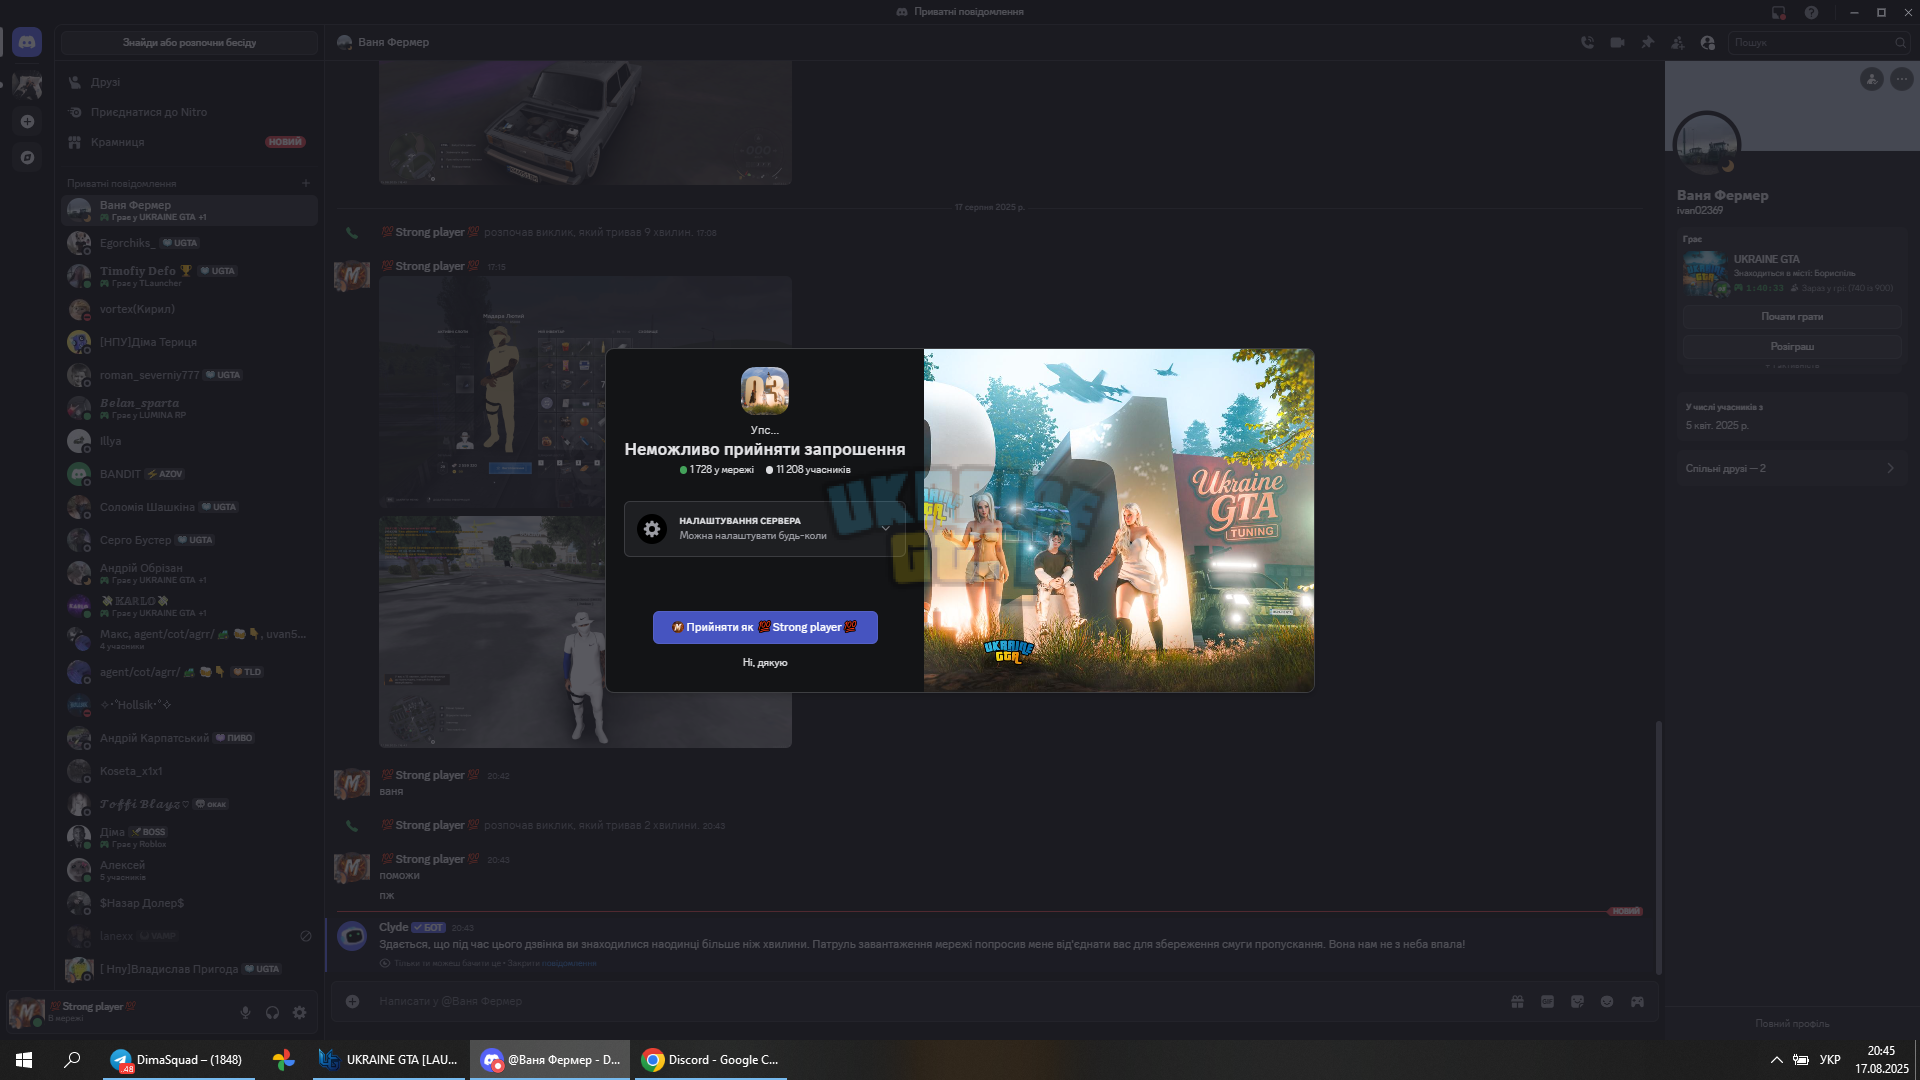
Task: Click the Розіграш button
Action: pos(1792,347)
